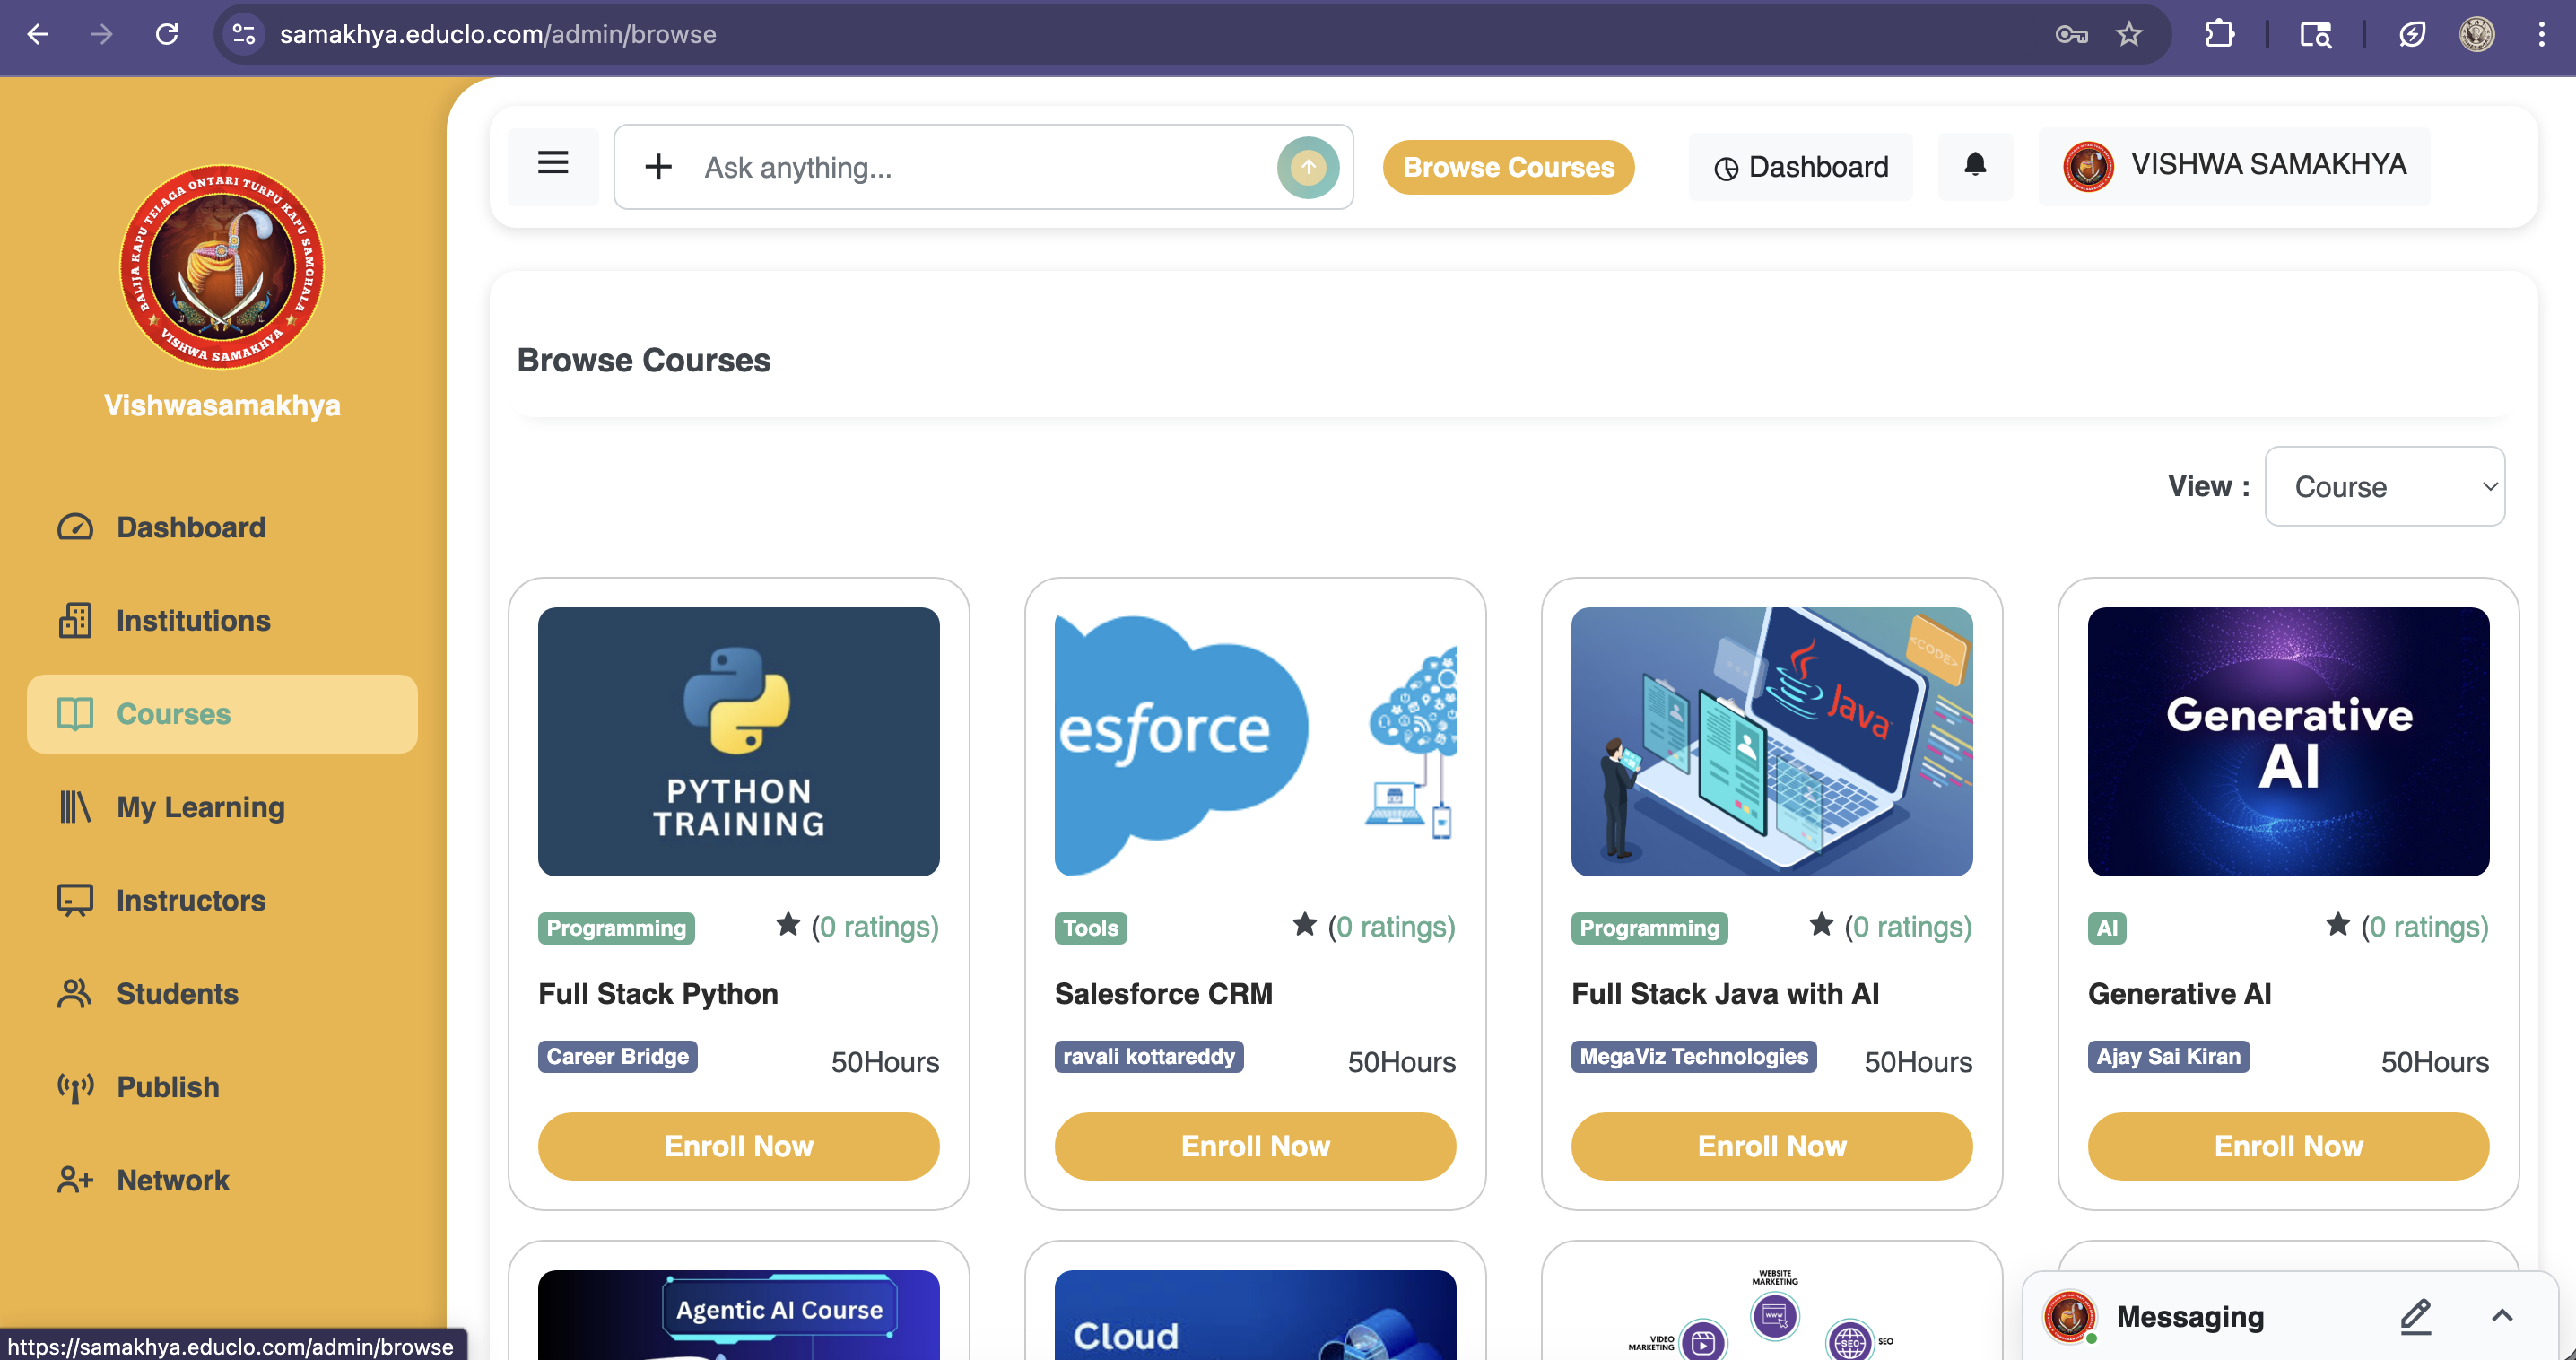Click the Dashboard gauge icon in sidebar
The width and height of the screenshot is (2576, 1360).
coord(75,527)
